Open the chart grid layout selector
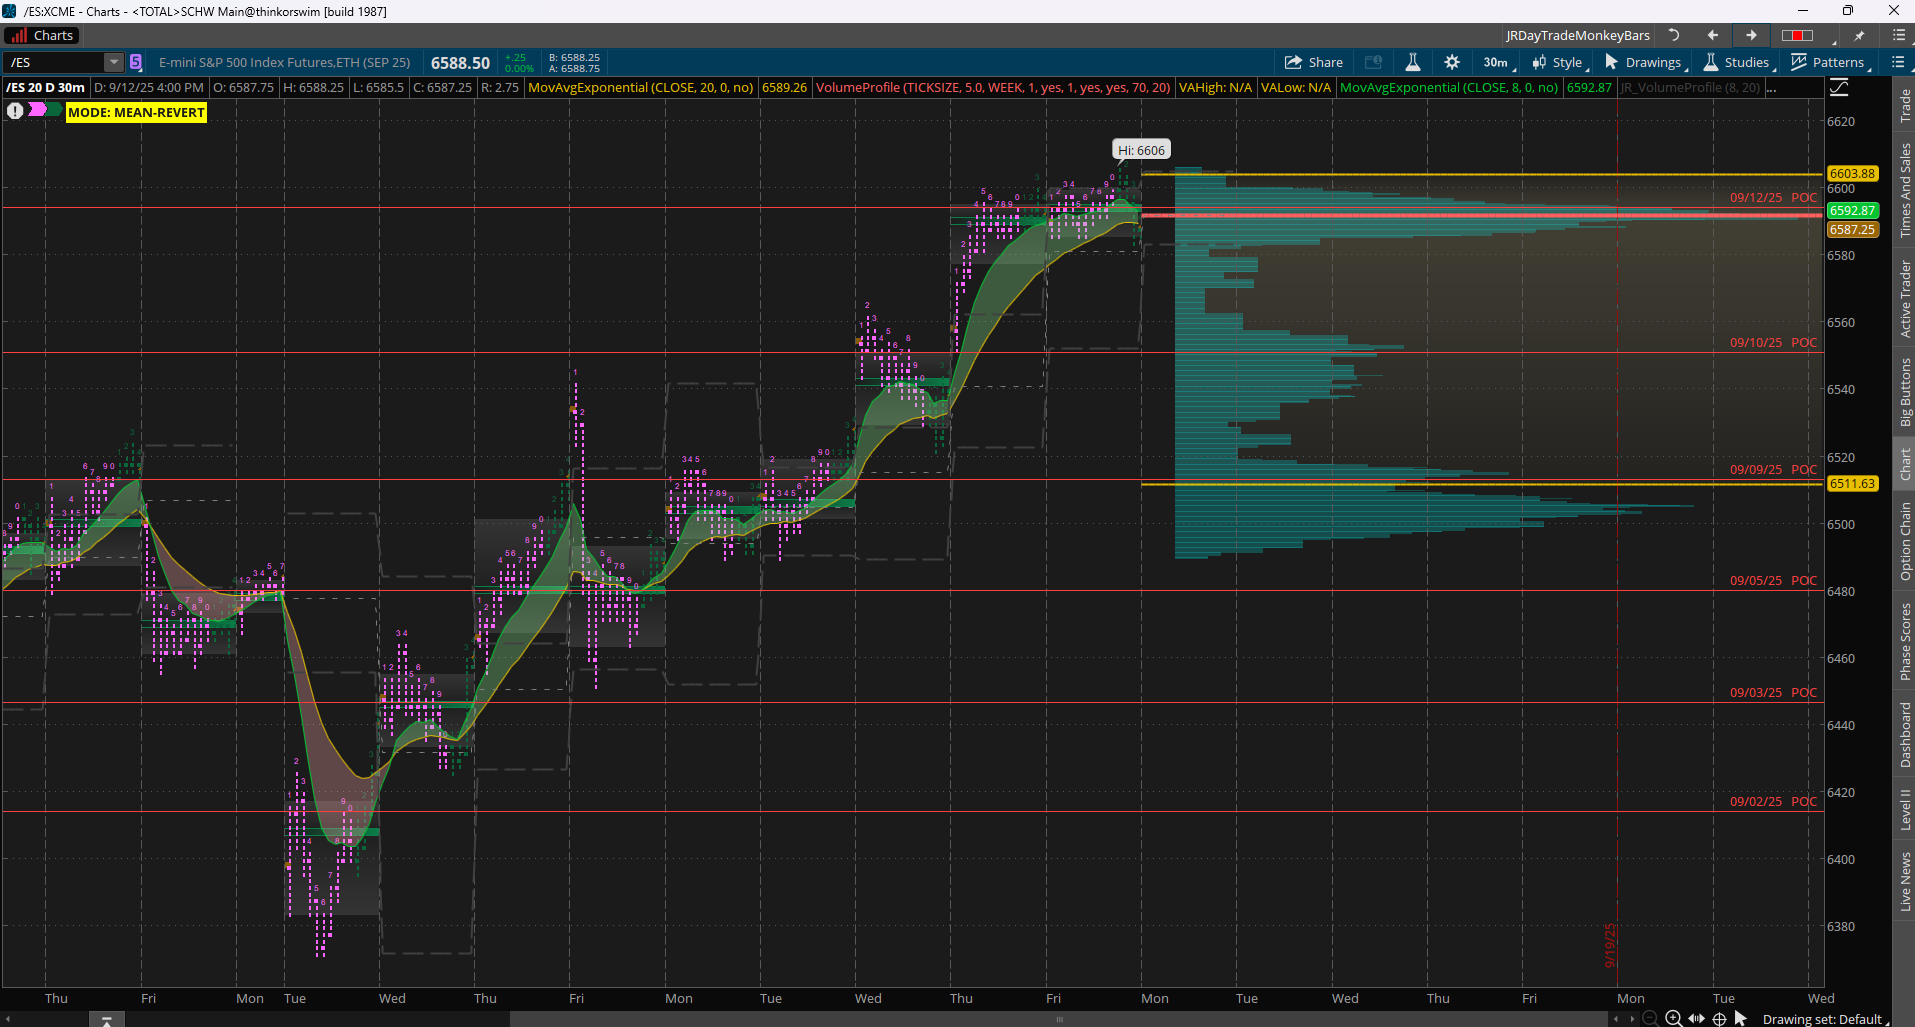The height and width of the screenshot is (1027, 1915). click(1798, 35)
